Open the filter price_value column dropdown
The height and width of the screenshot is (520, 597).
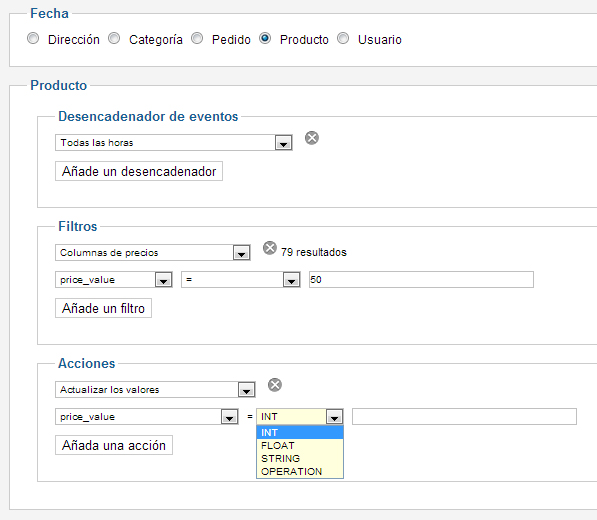click(x=114, y=279)
